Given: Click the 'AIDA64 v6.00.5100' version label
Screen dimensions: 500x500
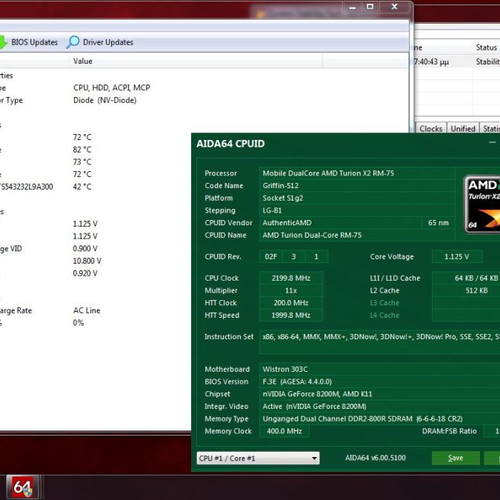Looking at the screenshot, I should tap(375, 458).
